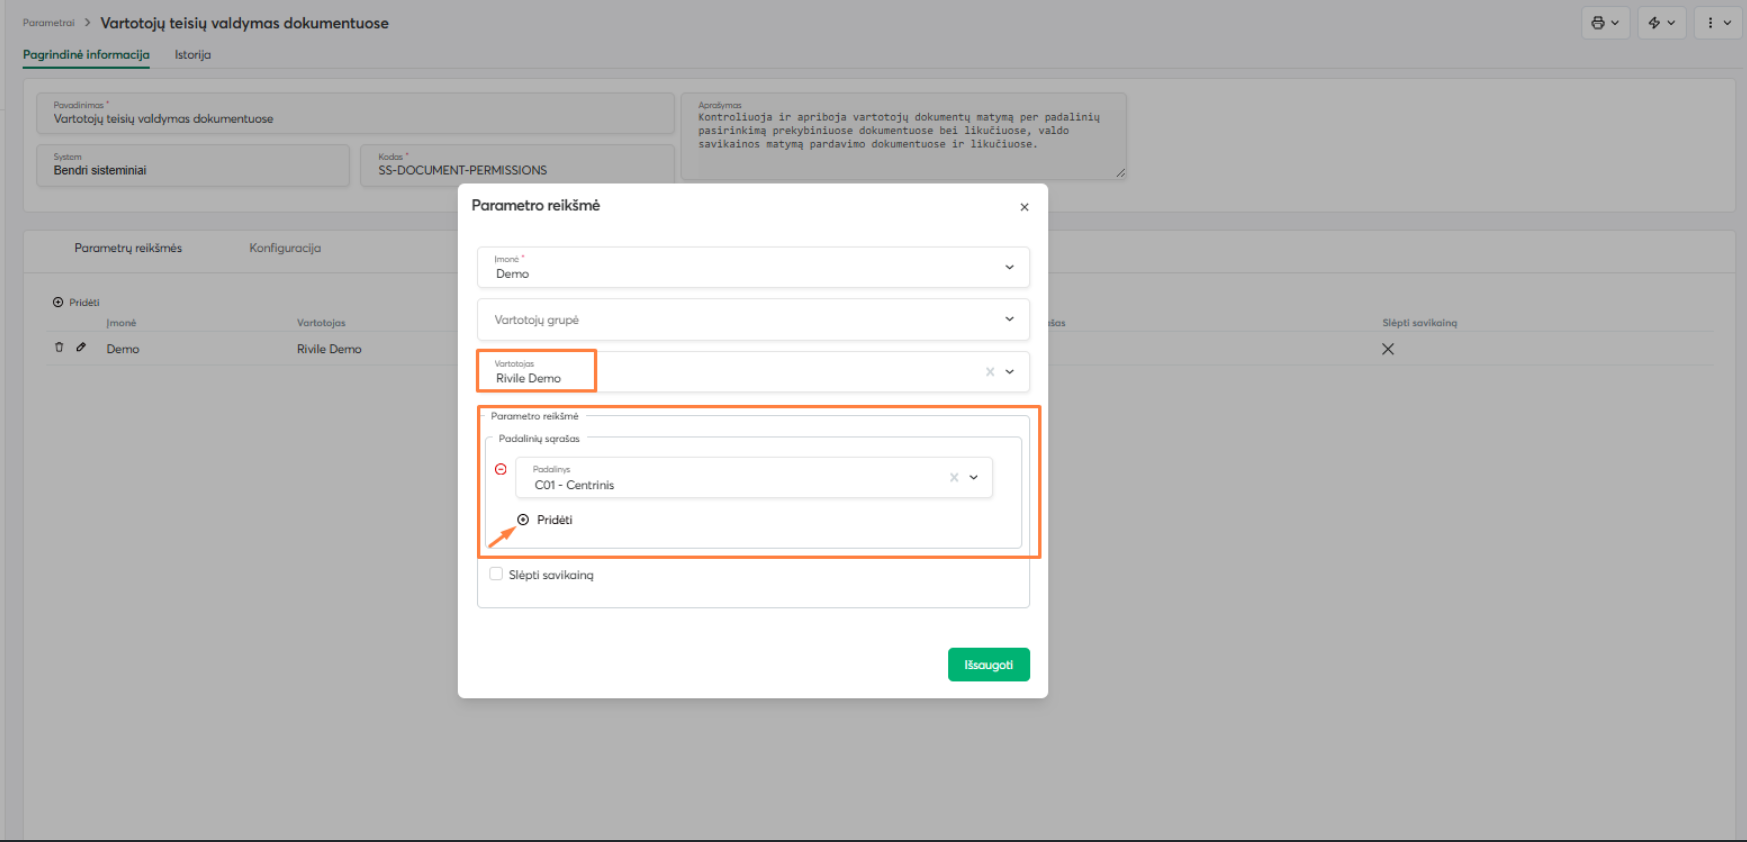
Task: Clear the Padalinys field with its X icon
Action: (x=954, y=478)
